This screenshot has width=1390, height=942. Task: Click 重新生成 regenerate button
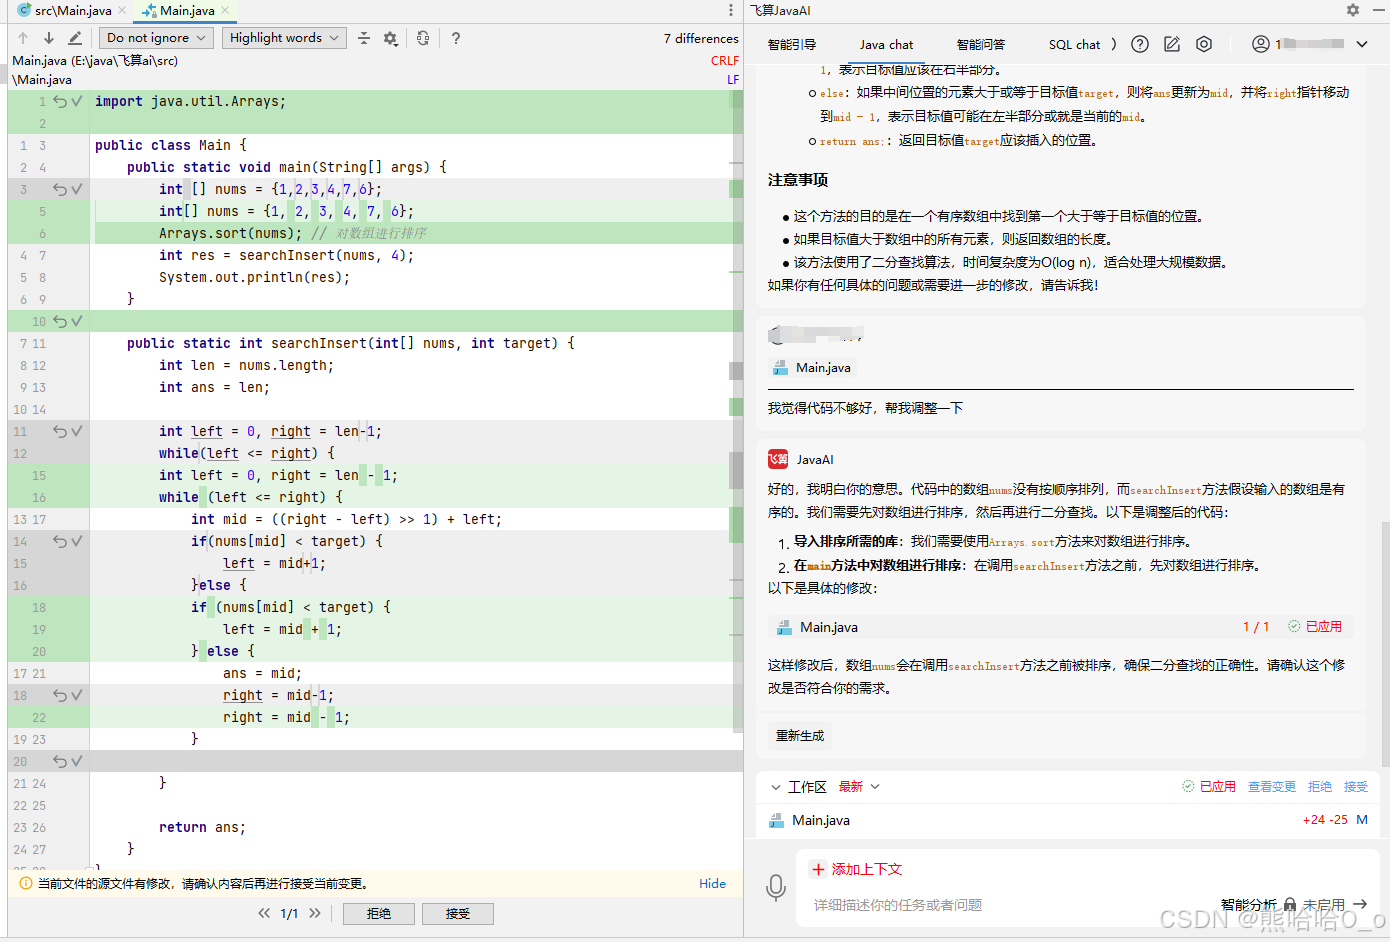click(800, 736)
